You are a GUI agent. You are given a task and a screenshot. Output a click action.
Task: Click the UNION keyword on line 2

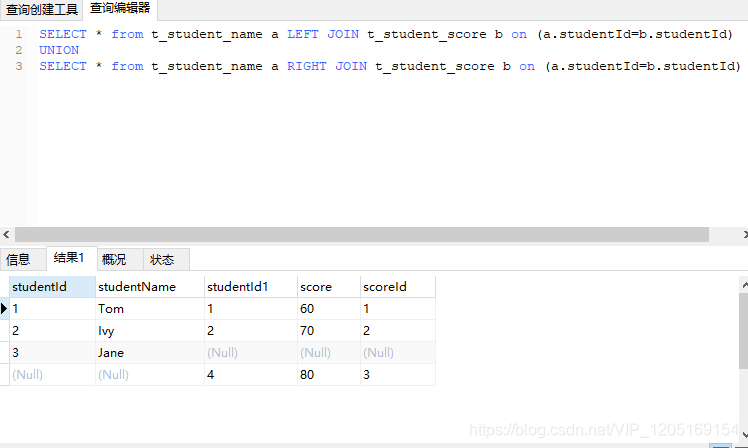(x=59, y=50)
